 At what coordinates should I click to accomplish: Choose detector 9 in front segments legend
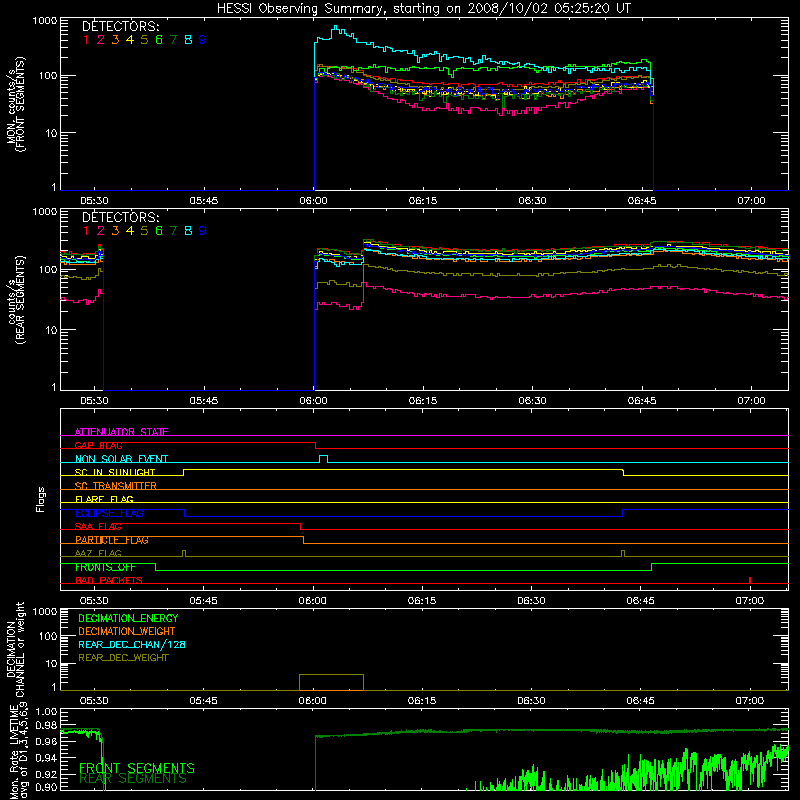tap(203, 40)
